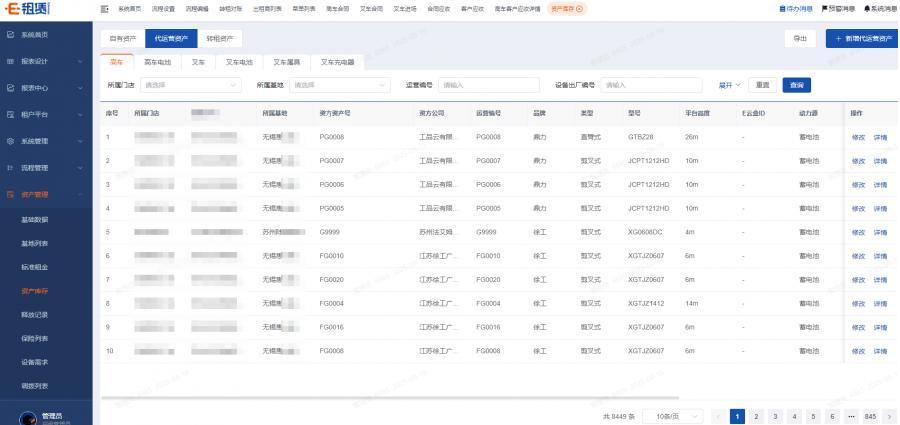Open 系统消息 bell notifications
This screenshot has height=425, width=900.
tap(867, 9)
